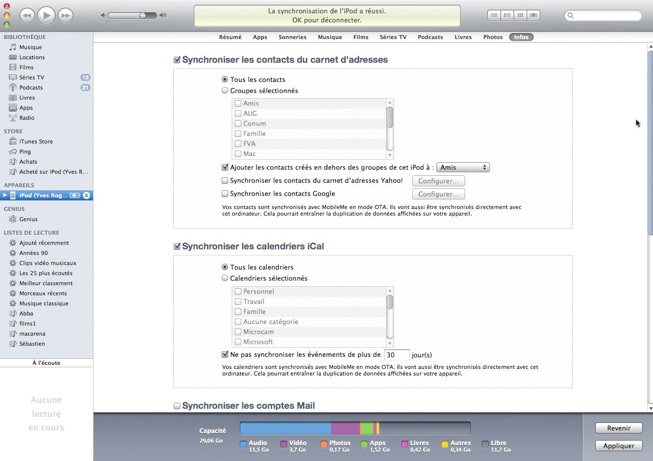Select Groupes sélectionnés radio button
Screen dimensions: 653x461
click(225, 90)
